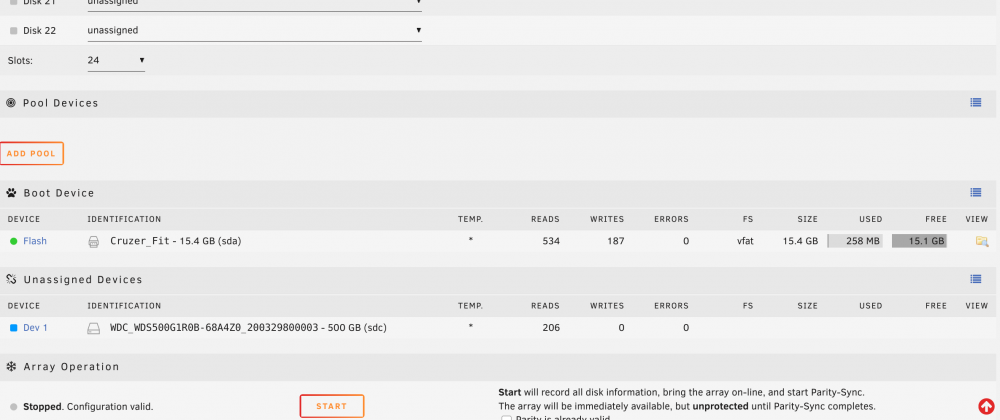The image size is (1000, 420).
Task: Click the blue status square next to Dev 1
Action: click(13, 328)
